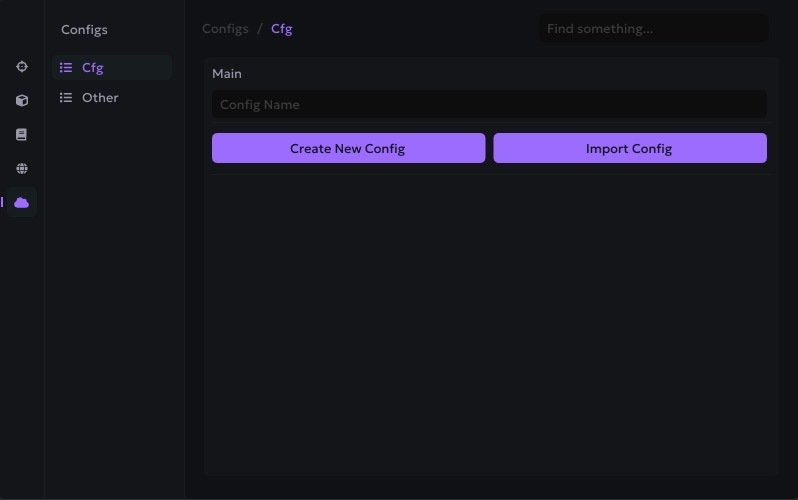The image size is (798, 500).
Task: Focus the Find something search field
Action: [654, 29]
